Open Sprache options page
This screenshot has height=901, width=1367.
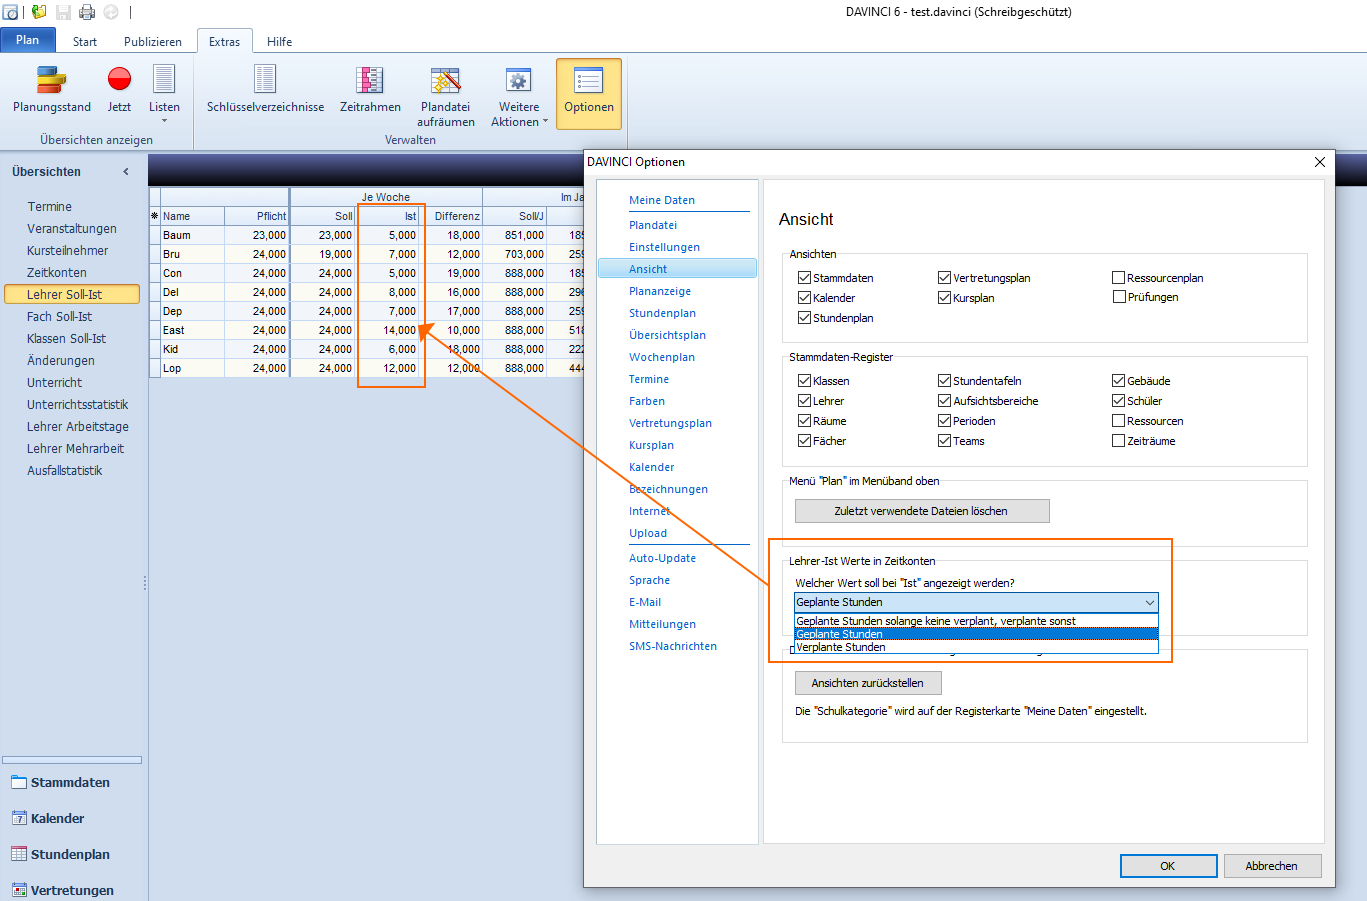650,580
